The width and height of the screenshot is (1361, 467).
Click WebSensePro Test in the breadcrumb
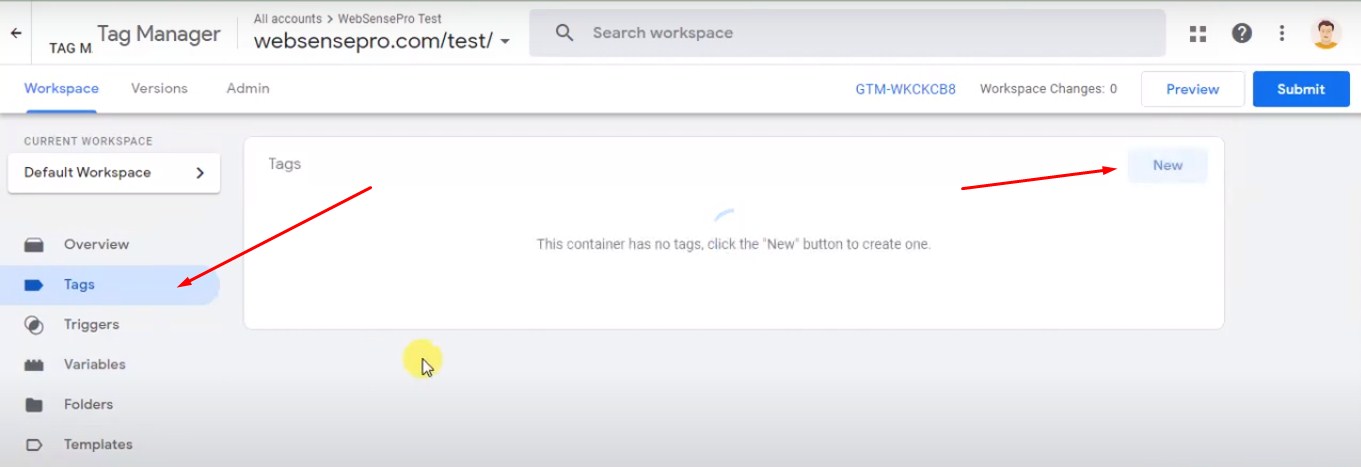388,19
